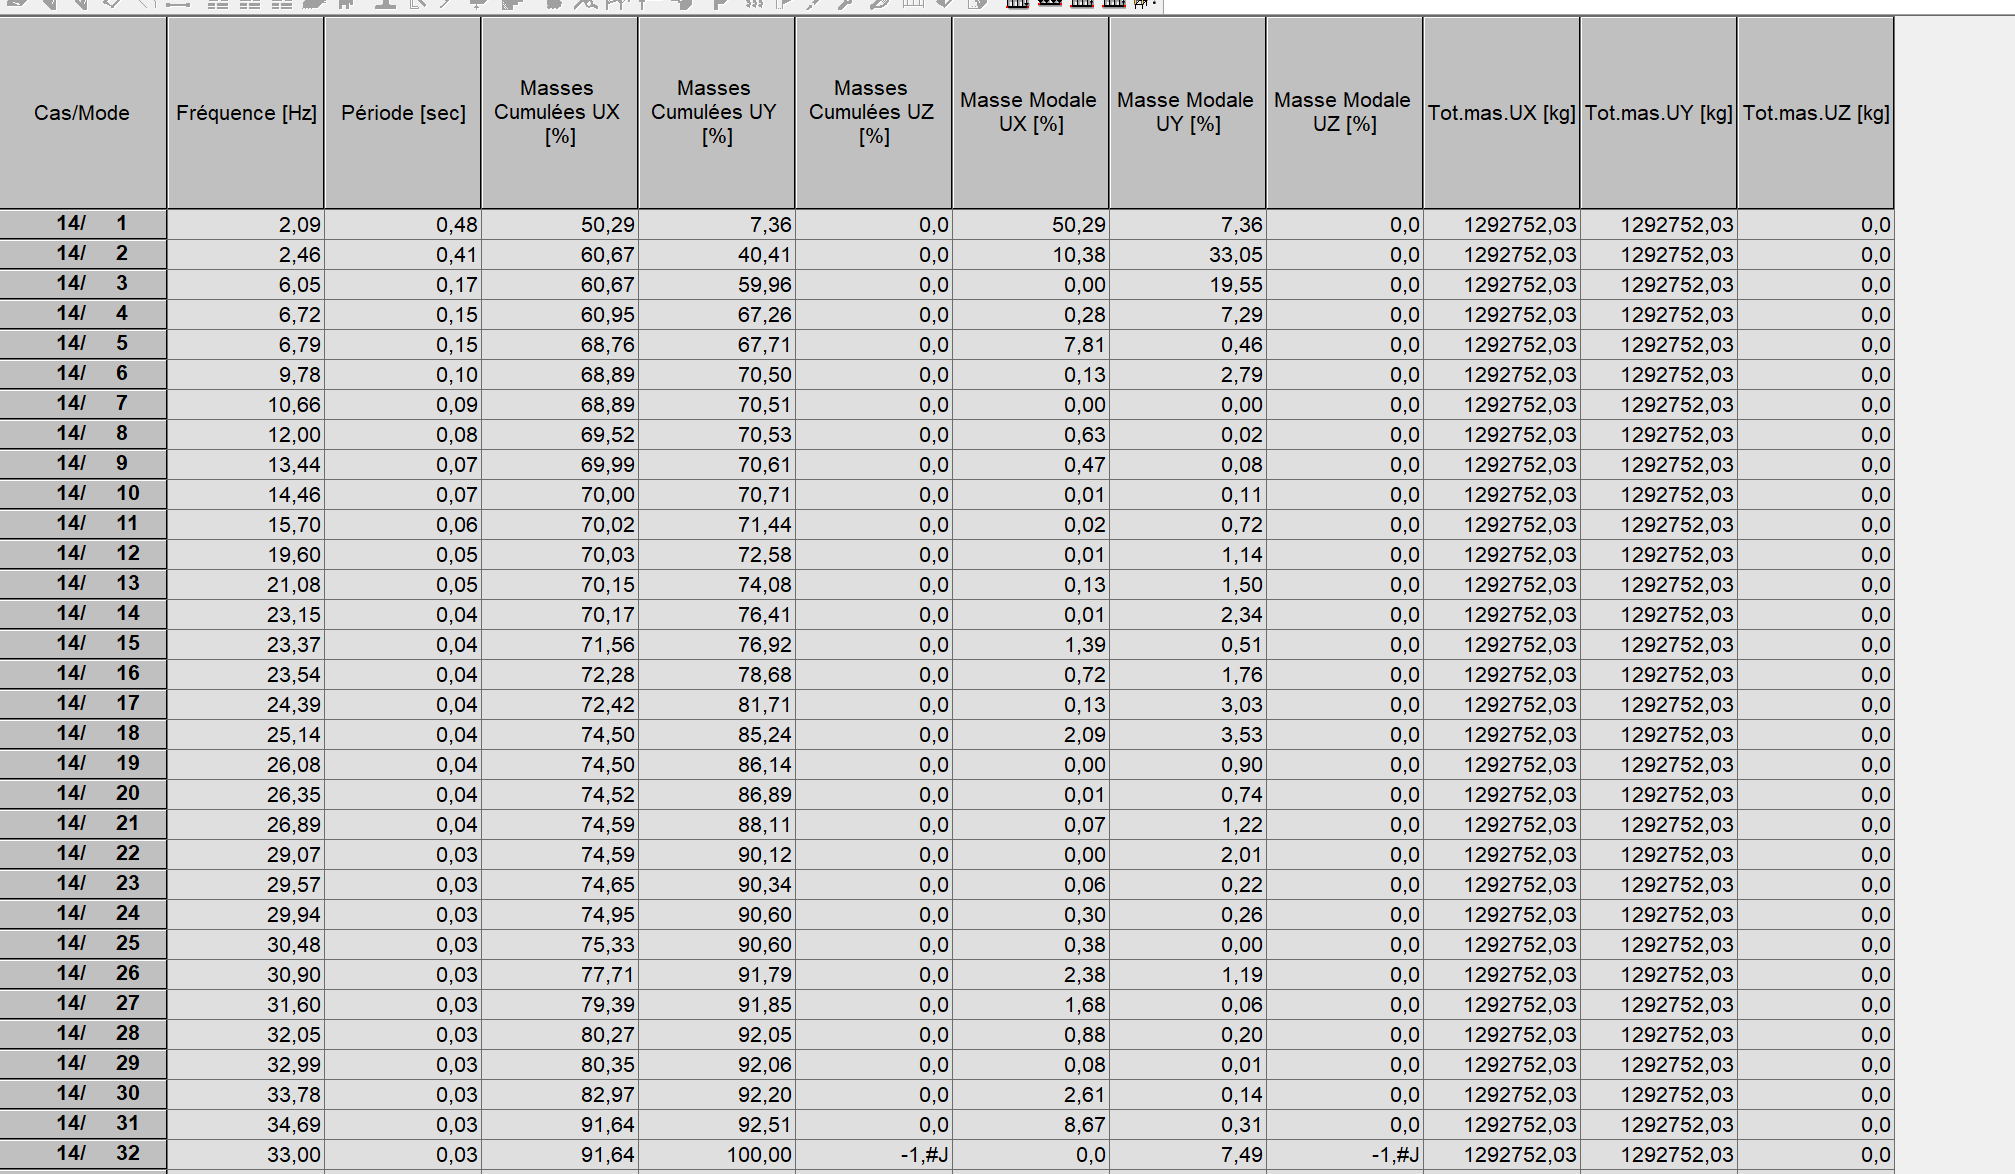
Task: Click cumulative UY value 40,41 in mode 2
Action: (717, 255)
